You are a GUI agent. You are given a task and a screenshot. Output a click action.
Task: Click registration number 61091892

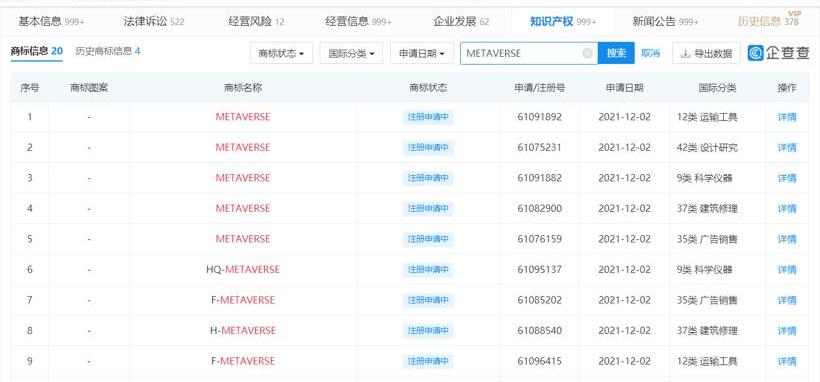[x=540, y=117]
